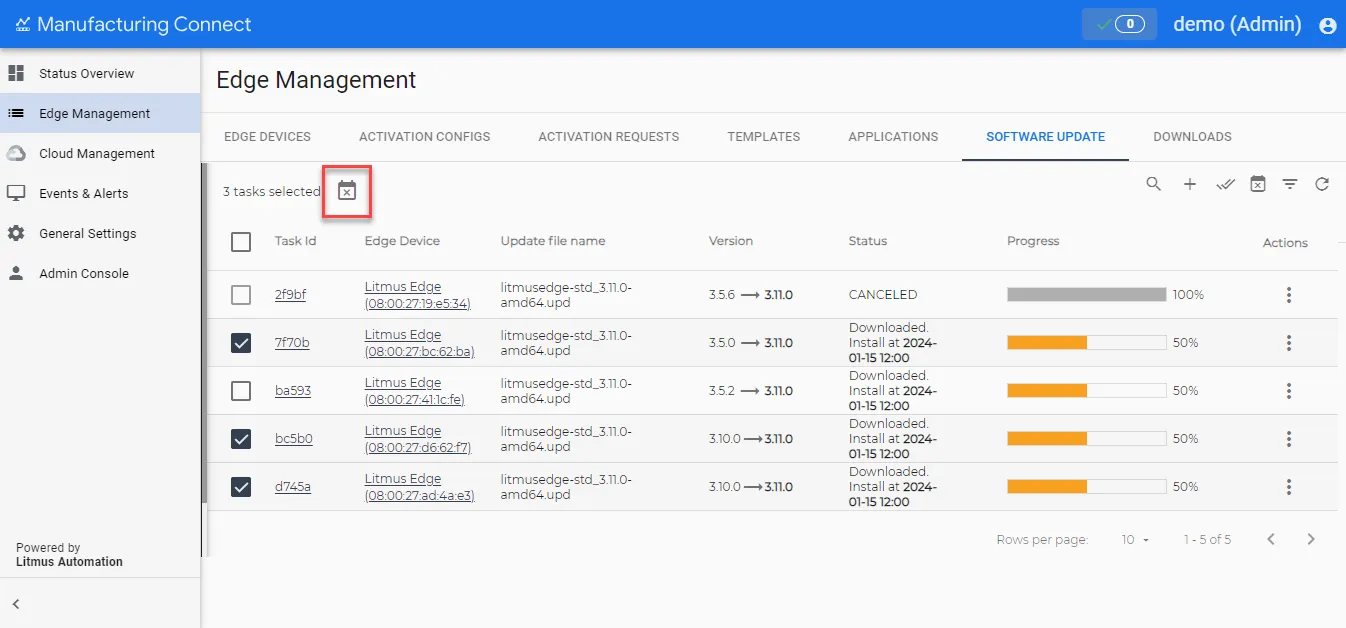The image size is (1346, 628).
Task: Check the checkbox for task 2f9bf
Action: pos(241,295)
